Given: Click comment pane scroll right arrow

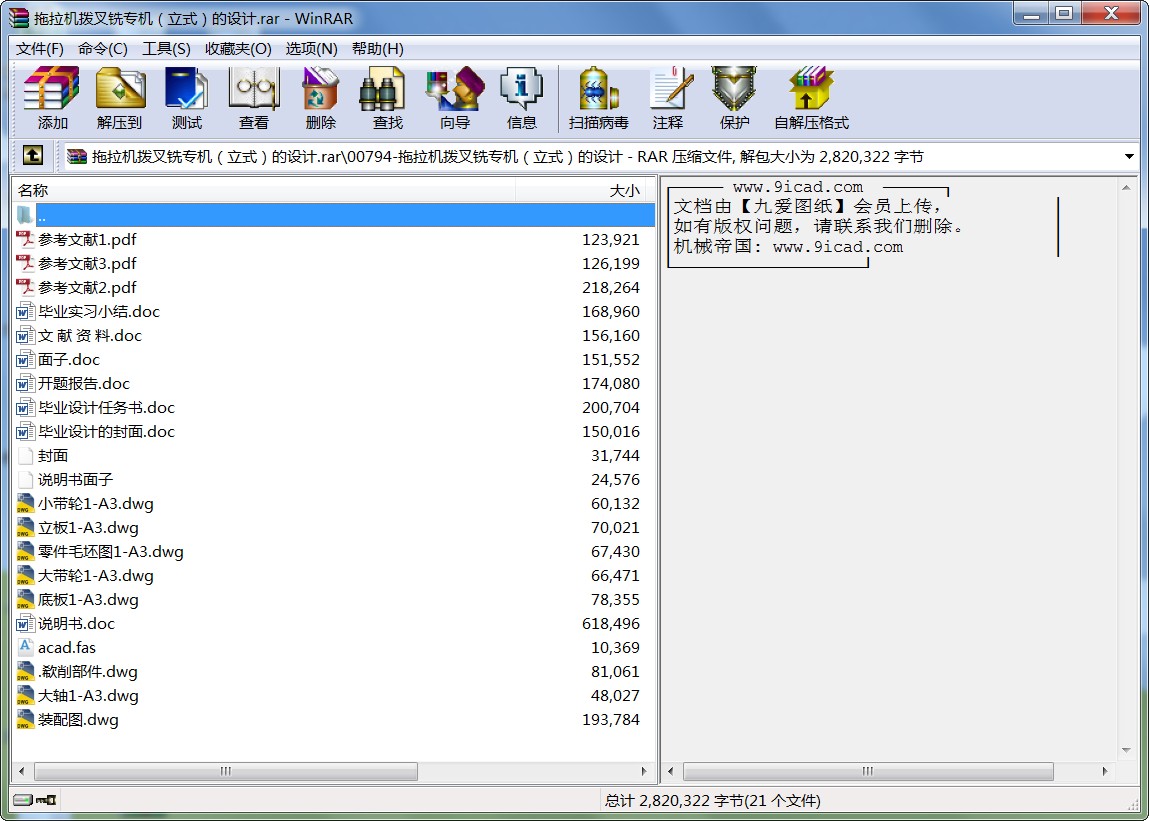Looking at the screenshot, I should pyautogui.click(x=1105, y=771).
